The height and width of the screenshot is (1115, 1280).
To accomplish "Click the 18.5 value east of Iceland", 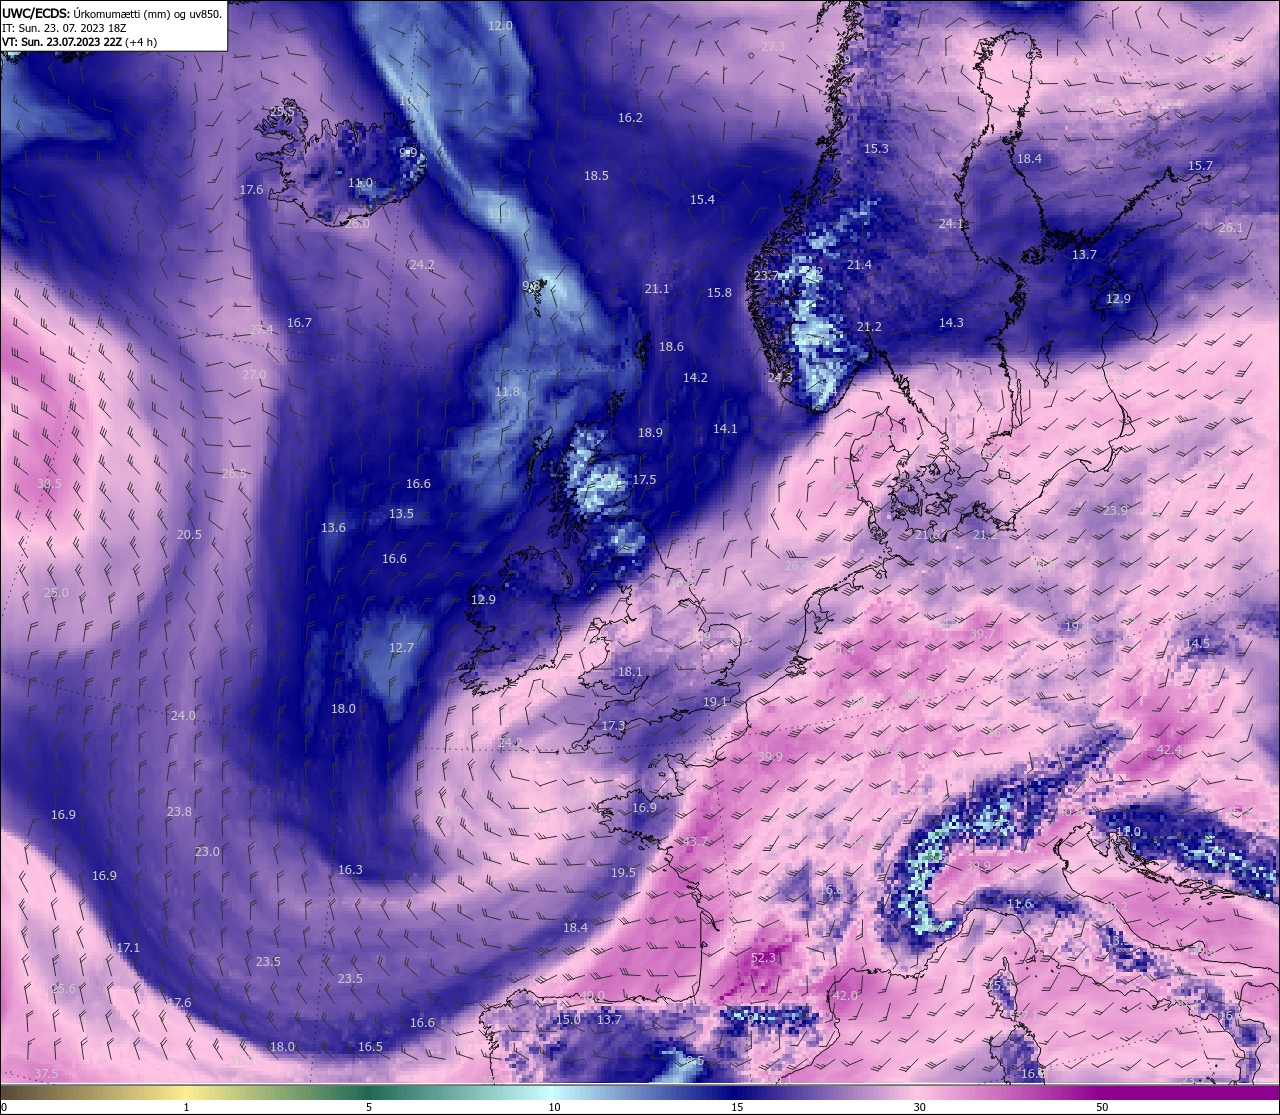I will click(596, 175).
